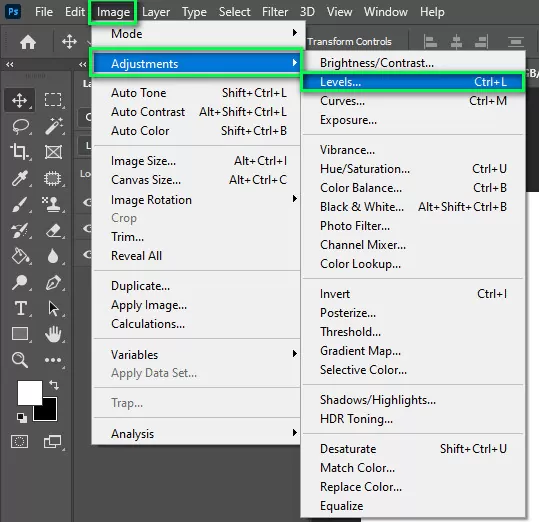Collapse the toolbox double-arrow
The image size is (539, 522).
10,64
